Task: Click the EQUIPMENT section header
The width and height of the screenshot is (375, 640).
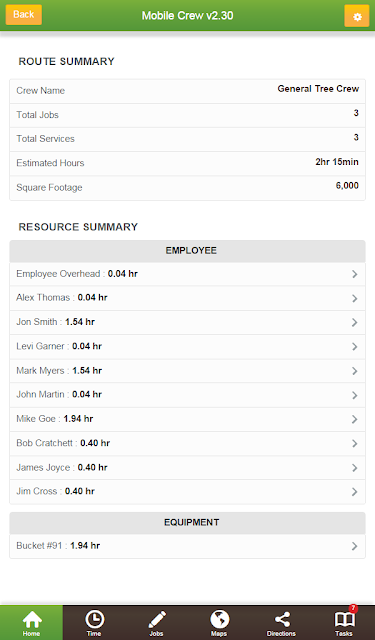Action: pyautogui.click(x=187, y=523)
